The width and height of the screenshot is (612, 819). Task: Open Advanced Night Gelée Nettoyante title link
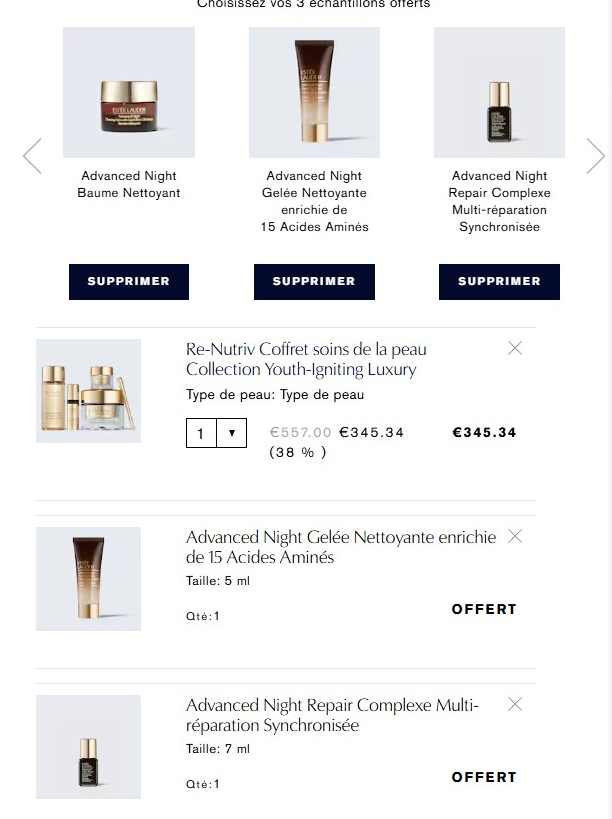click(x=341, y=547)
